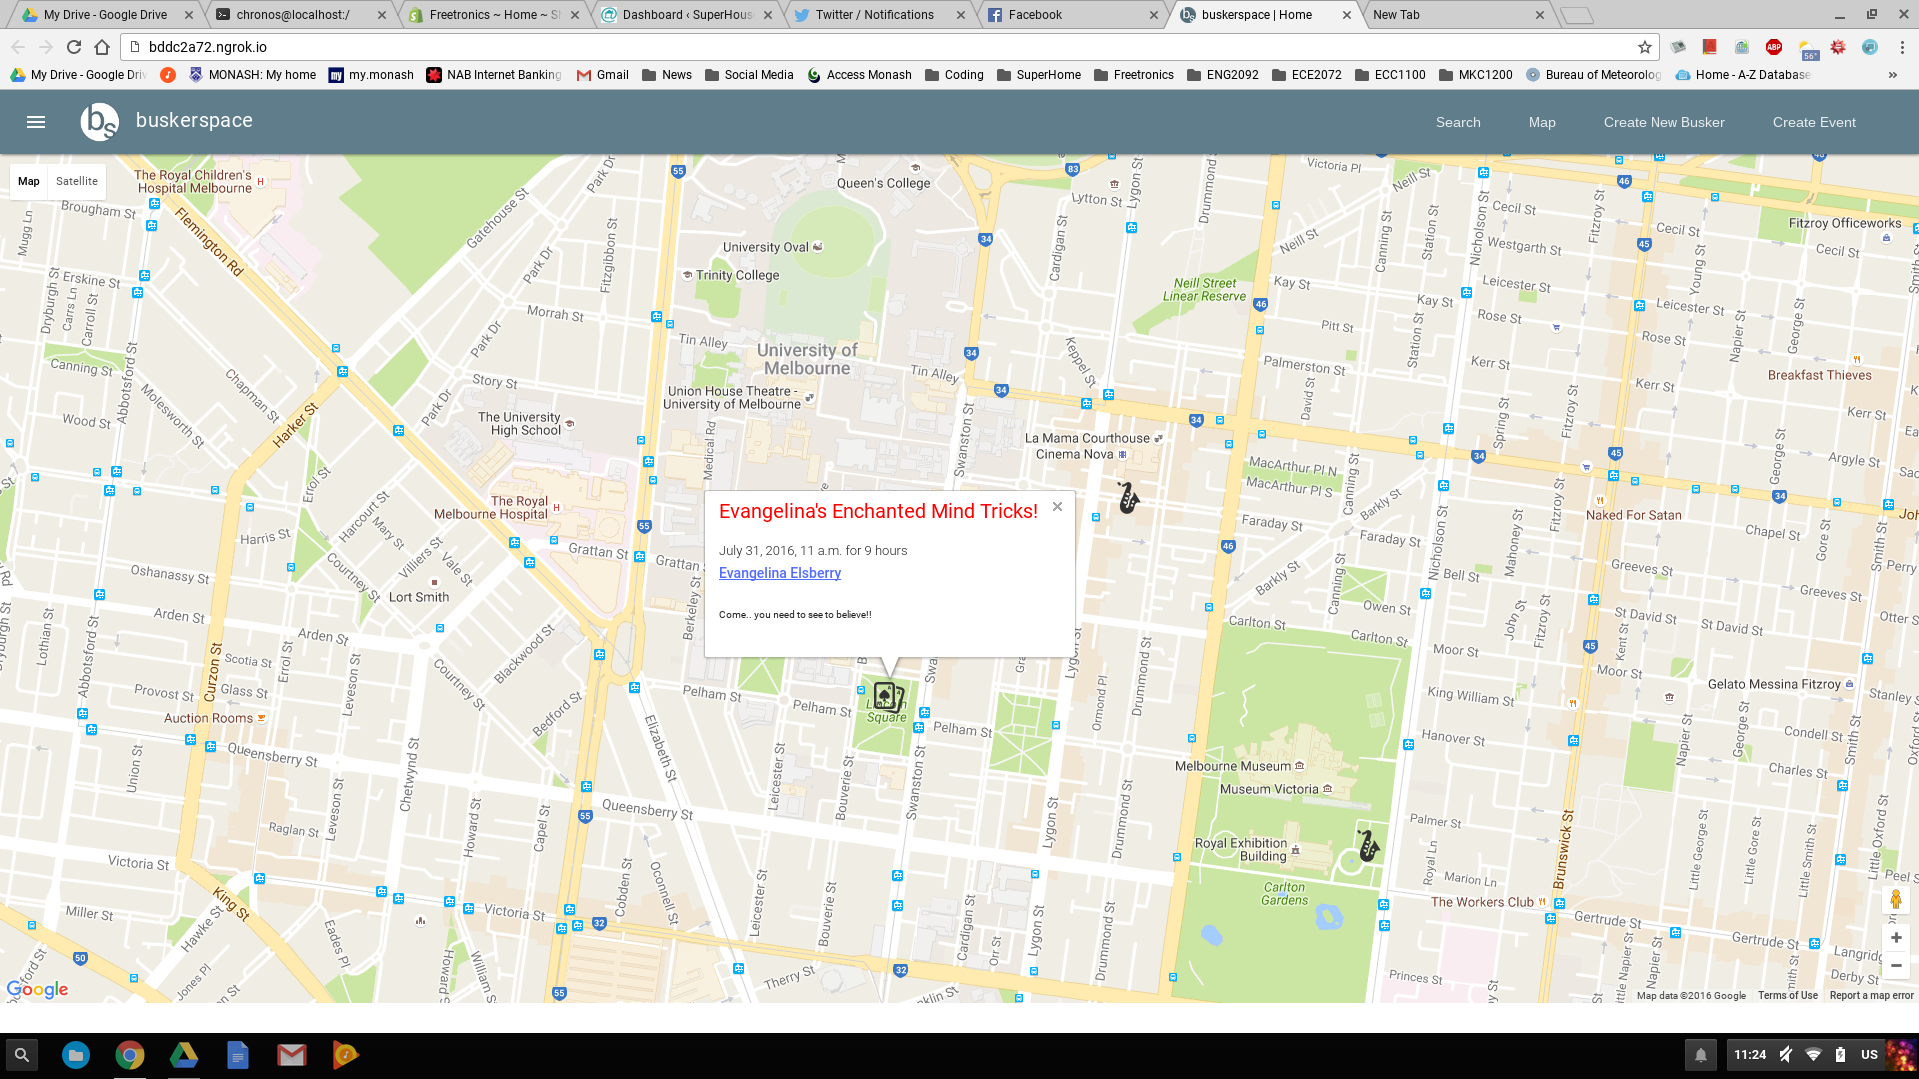The height and width of the screenshot is (1079, 1919).
Task: Open Evangelina Elsberry's profile link
Action: pos(780,573)
